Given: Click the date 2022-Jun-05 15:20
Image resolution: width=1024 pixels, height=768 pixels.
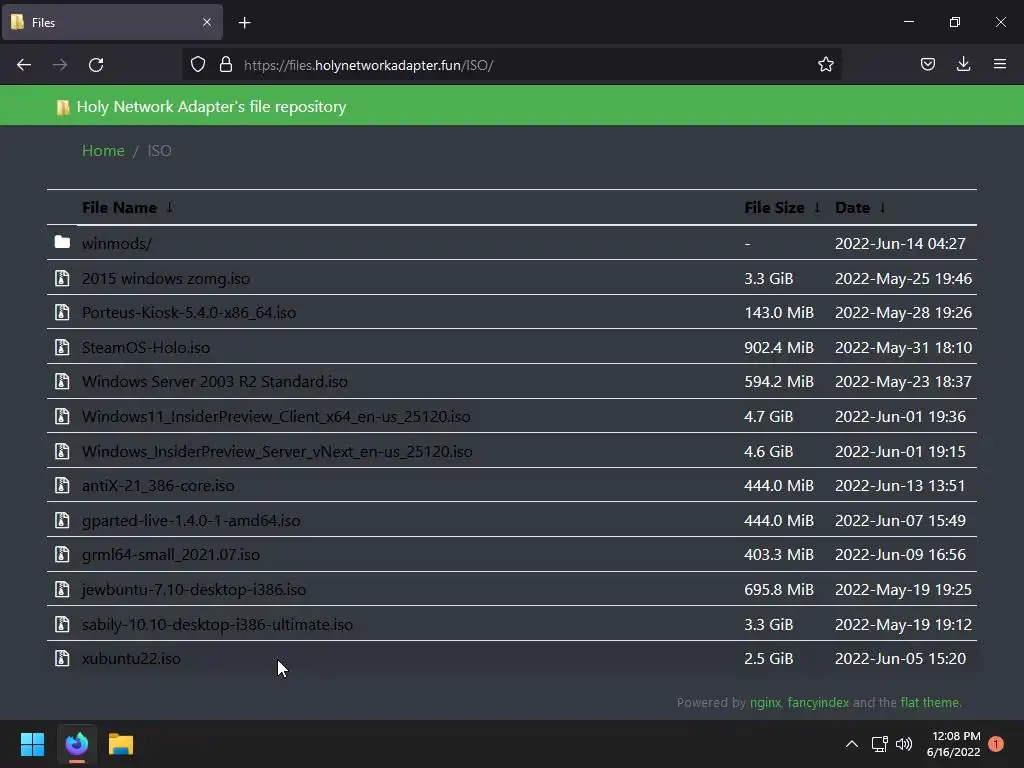Looking at the screenshot, I should click(900, 659).
